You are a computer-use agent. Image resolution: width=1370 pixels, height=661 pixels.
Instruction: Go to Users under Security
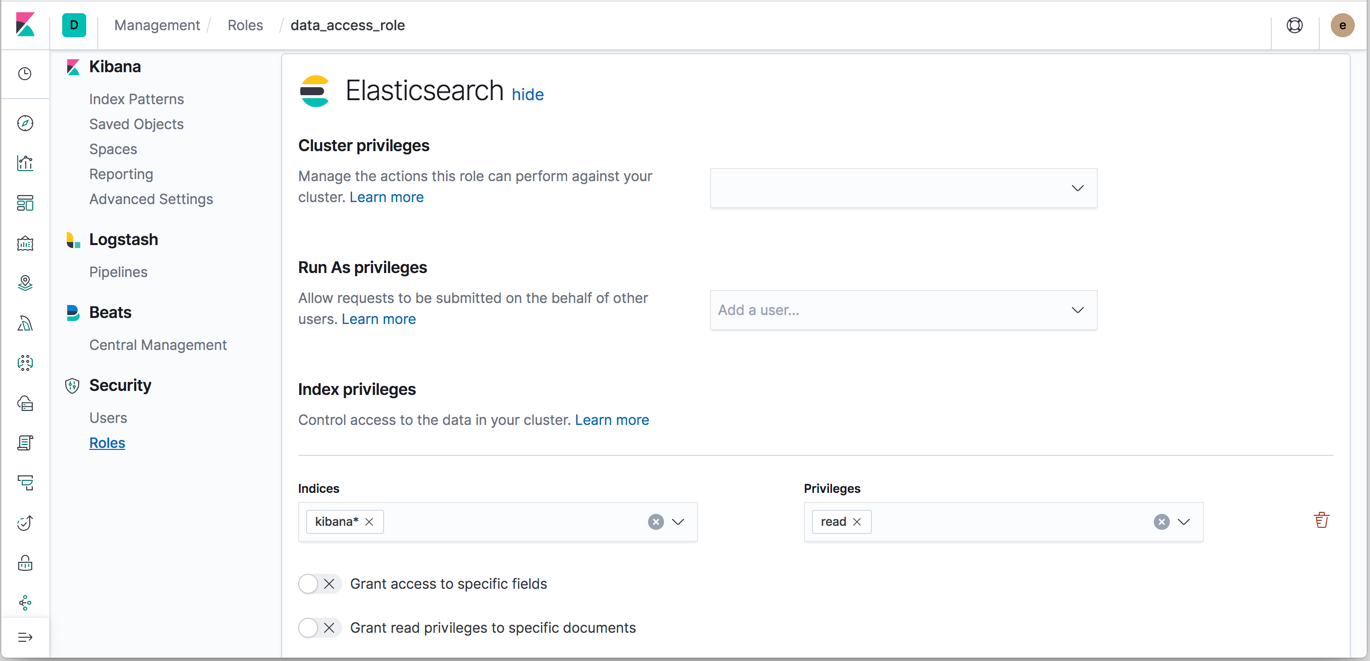pyautogui.click(x=108, y=418)
